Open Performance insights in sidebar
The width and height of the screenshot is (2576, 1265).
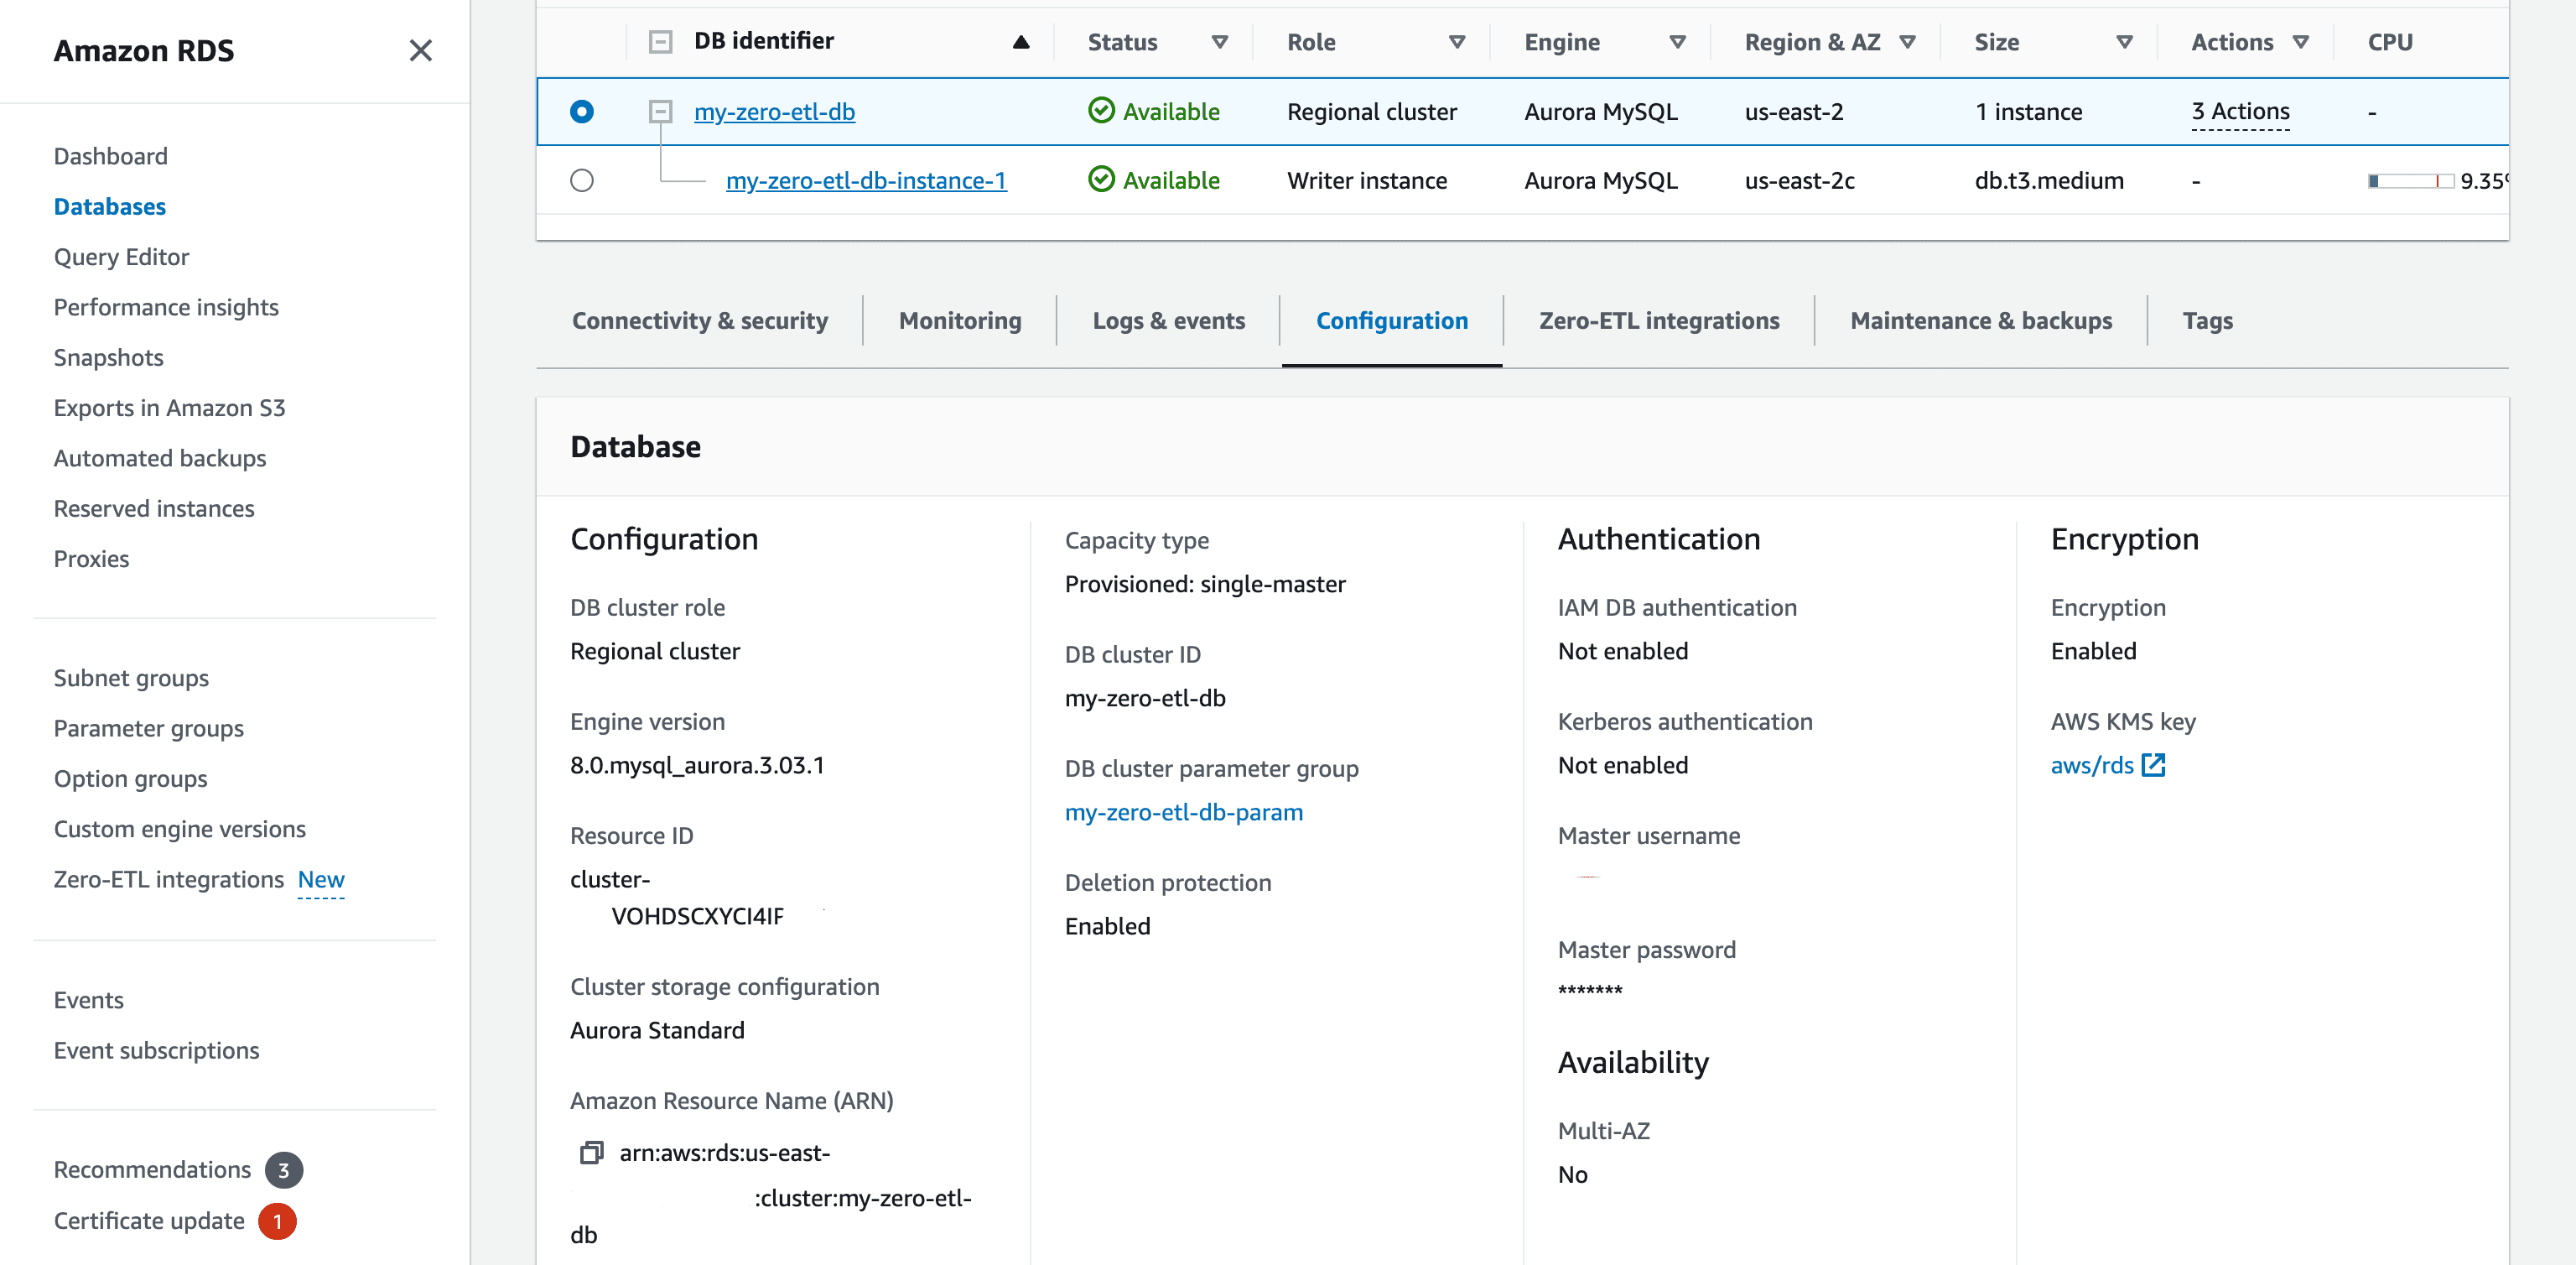(x=166, y=307)
